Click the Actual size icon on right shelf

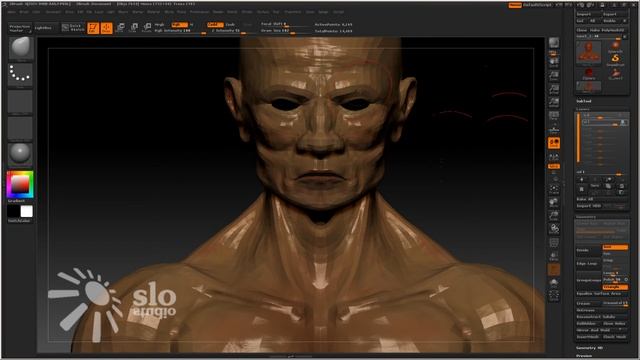tap(554, 89)
